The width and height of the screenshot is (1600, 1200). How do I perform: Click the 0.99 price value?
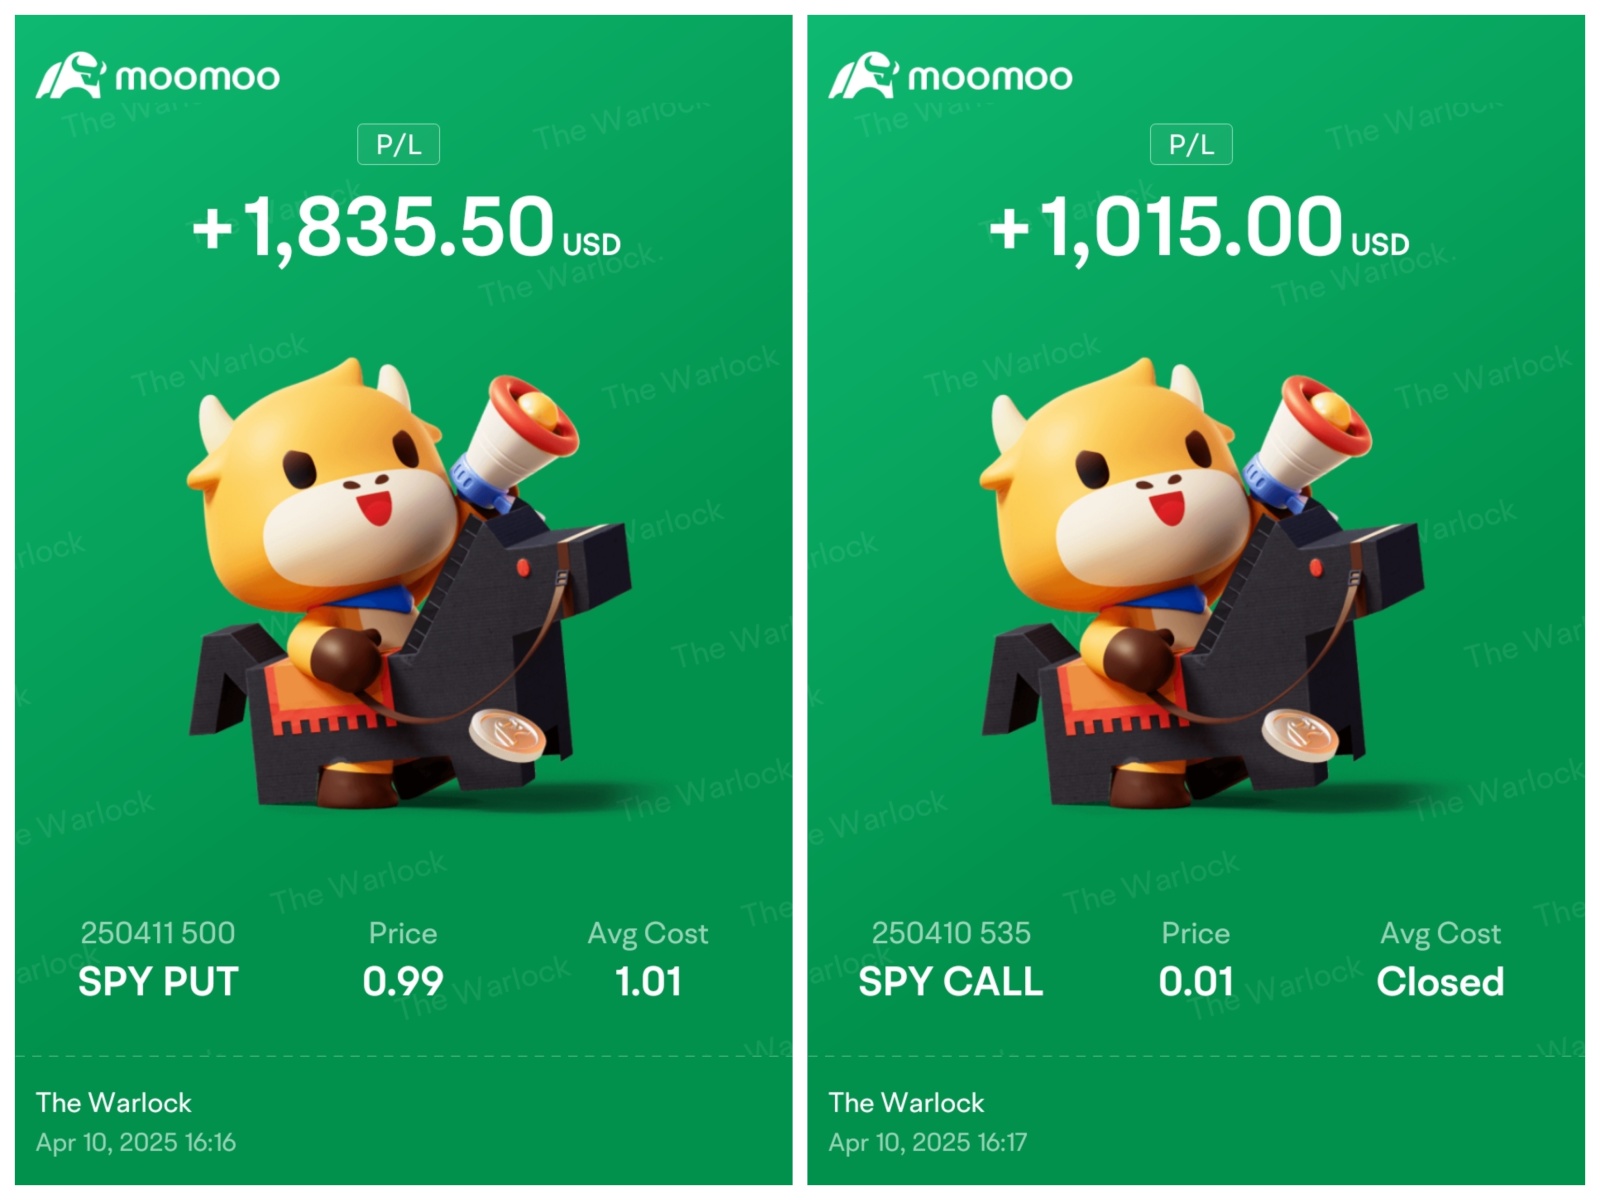403,982
